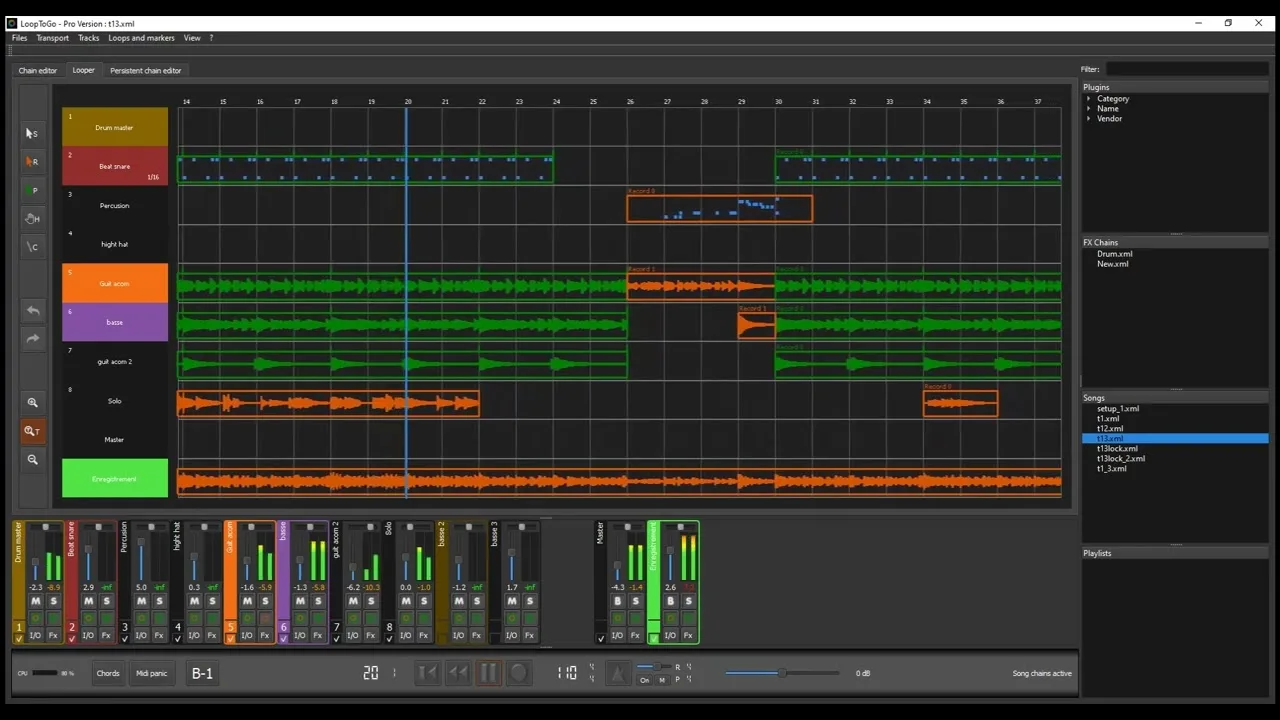This screenshot has width=1280, height=720.
Task: Click the Midi panic button
Action: click(x=151, y=673)
